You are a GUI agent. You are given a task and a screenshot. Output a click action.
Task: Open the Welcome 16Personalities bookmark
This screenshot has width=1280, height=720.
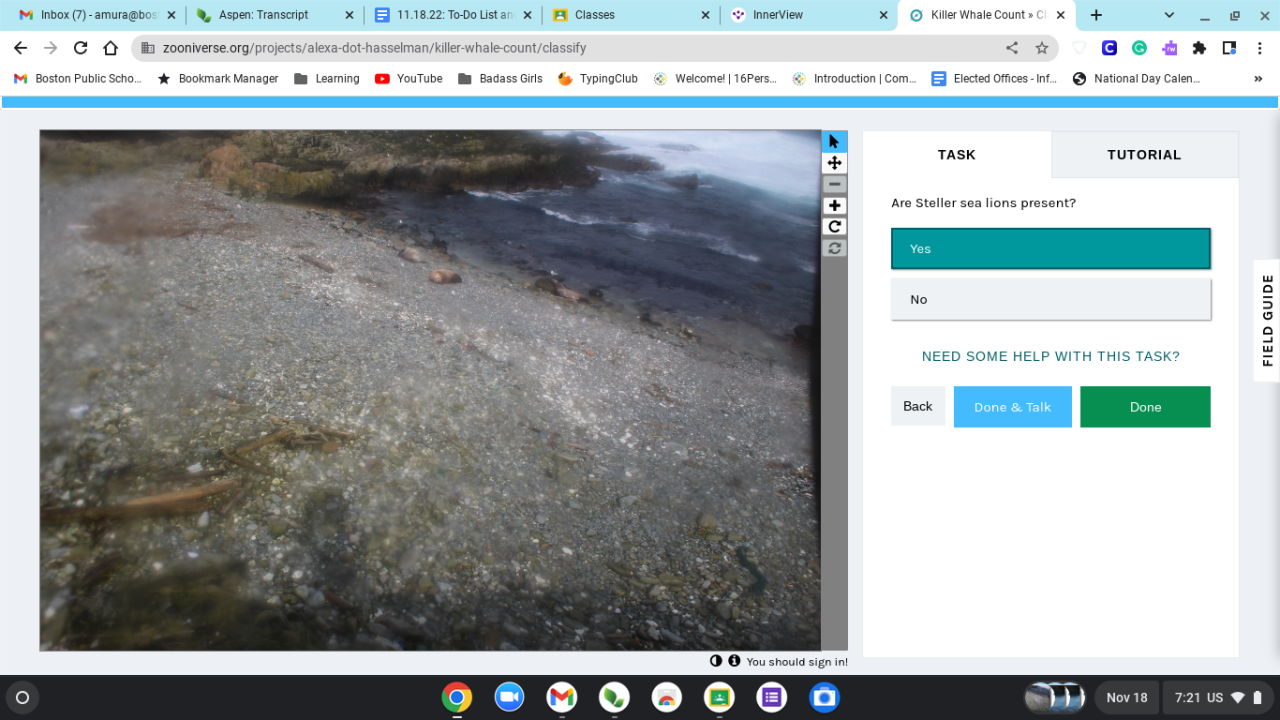click(x=715, y=79)
